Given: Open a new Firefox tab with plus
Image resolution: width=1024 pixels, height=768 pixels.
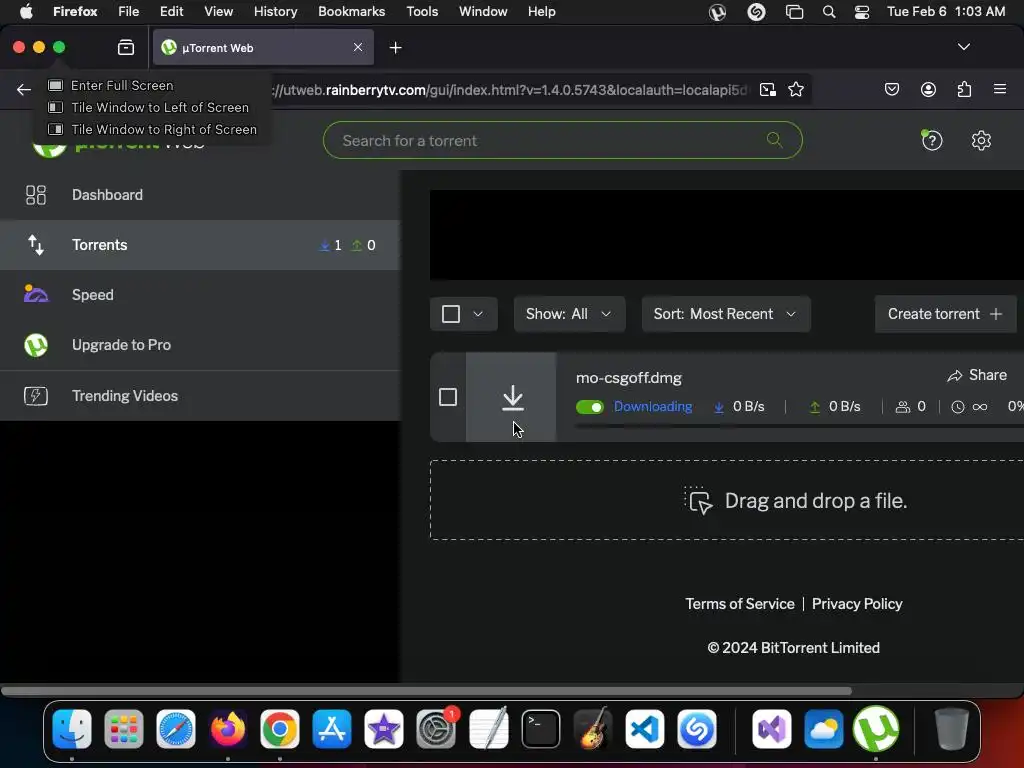Looking at the screenshot, I should tap(395, 48).
